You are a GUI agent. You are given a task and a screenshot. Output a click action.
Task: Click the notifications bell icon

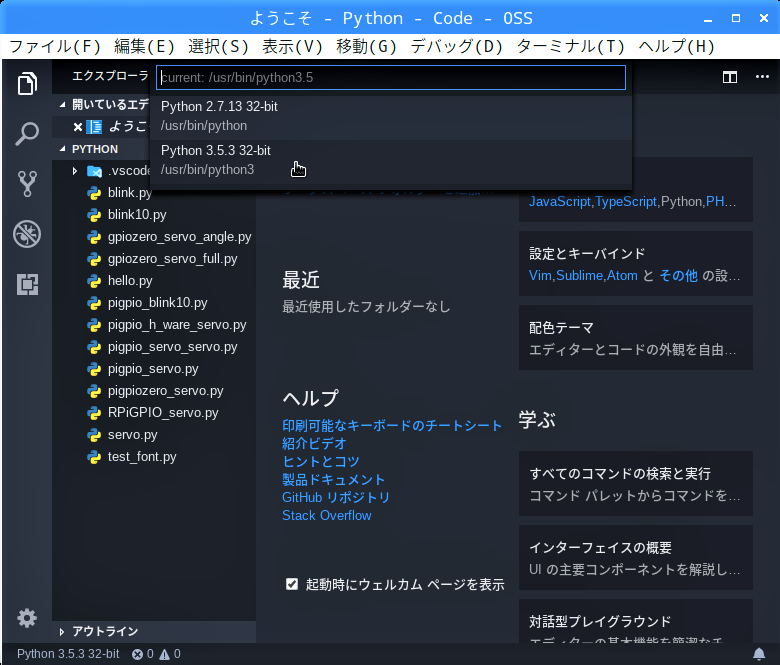coord(759,654)
